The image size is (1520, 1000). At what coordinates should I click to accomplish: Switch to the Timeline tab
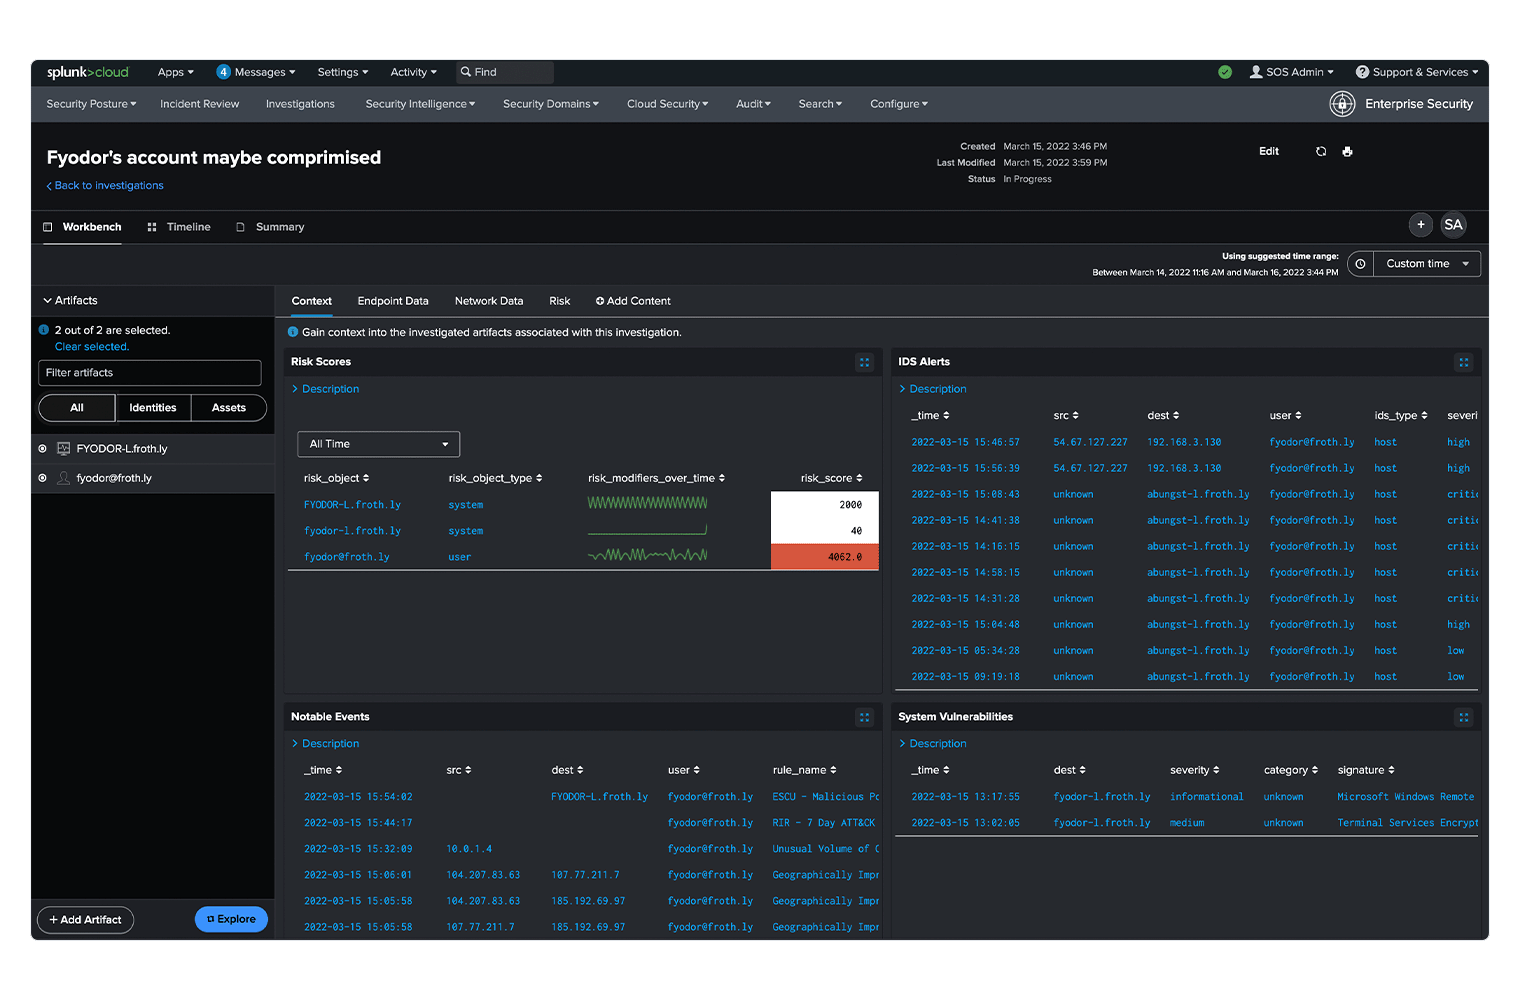pyautogui.click(x=189, y=227)
